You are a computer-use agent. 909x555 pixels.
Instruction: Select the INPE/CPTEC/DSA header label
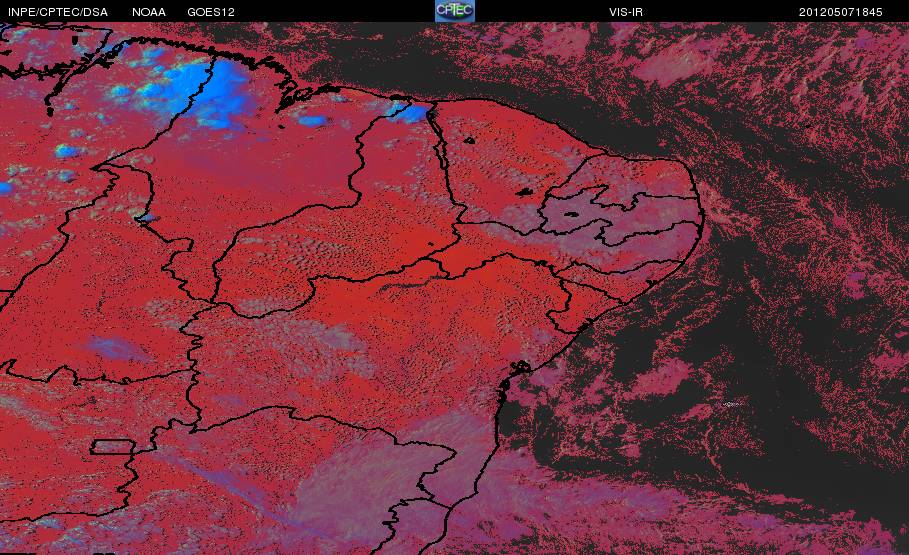[x=58, y=12]
